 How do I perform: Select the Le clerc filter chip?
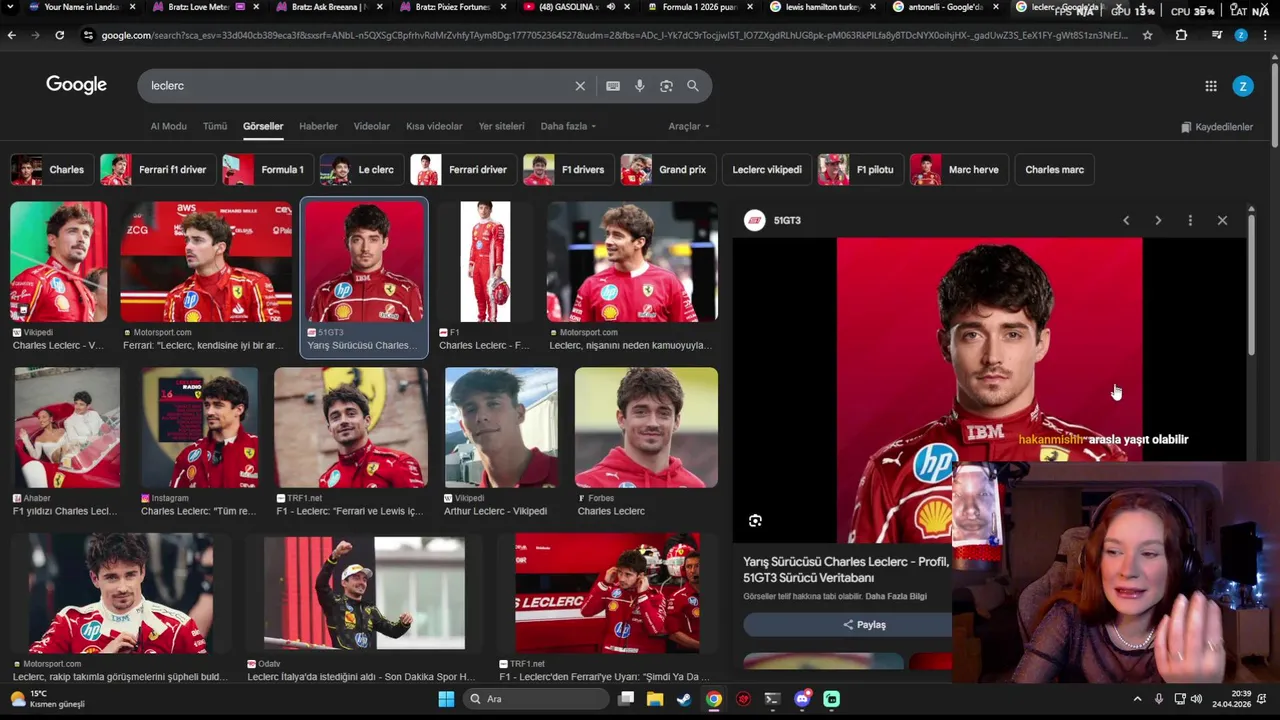pyautogui.click(x=361, y=170)
